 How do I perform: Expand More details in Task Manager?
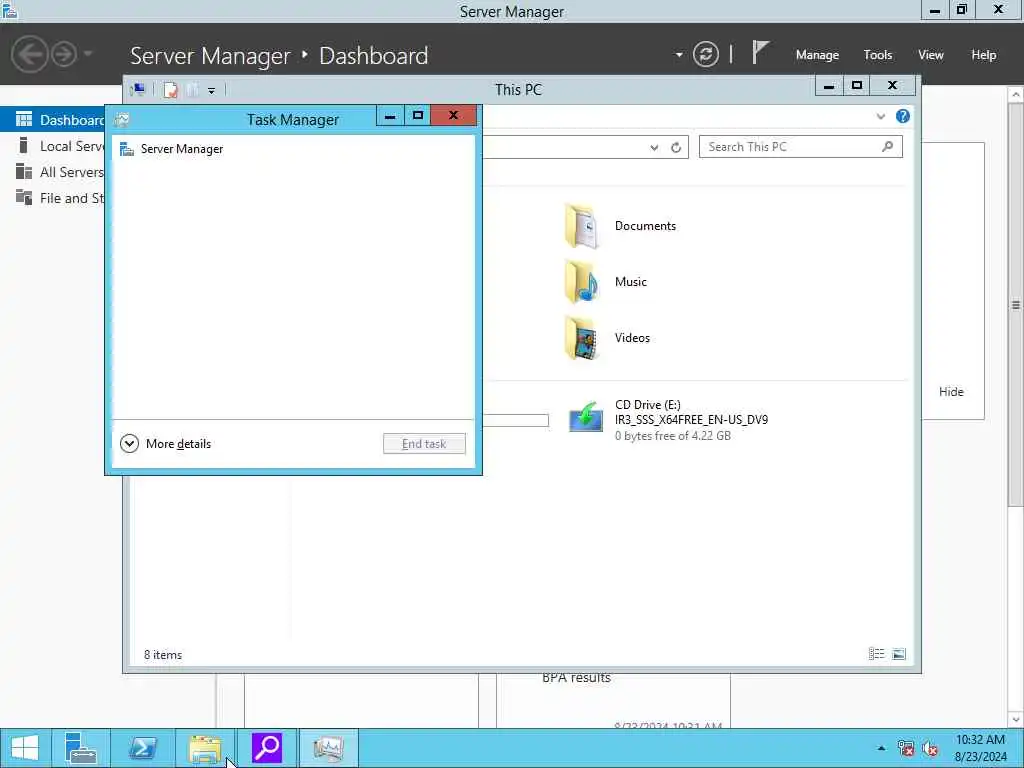(166, 444)
